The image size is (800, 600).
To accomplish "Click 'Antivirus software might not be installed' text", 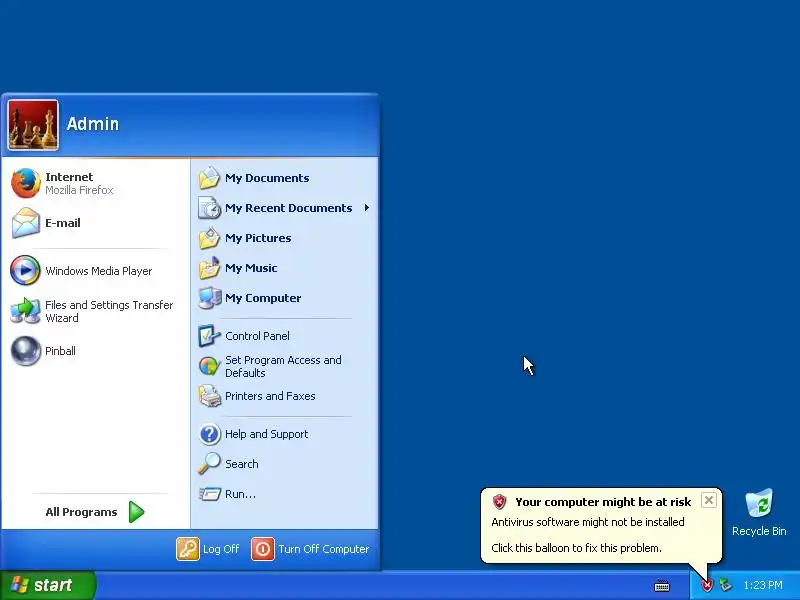I will (588, 522).
